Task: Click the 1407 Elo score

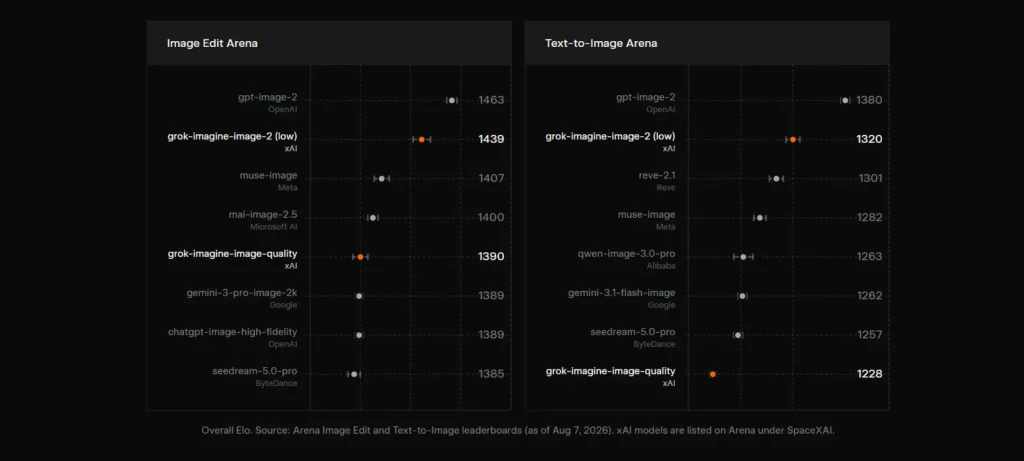Action: 491,178
